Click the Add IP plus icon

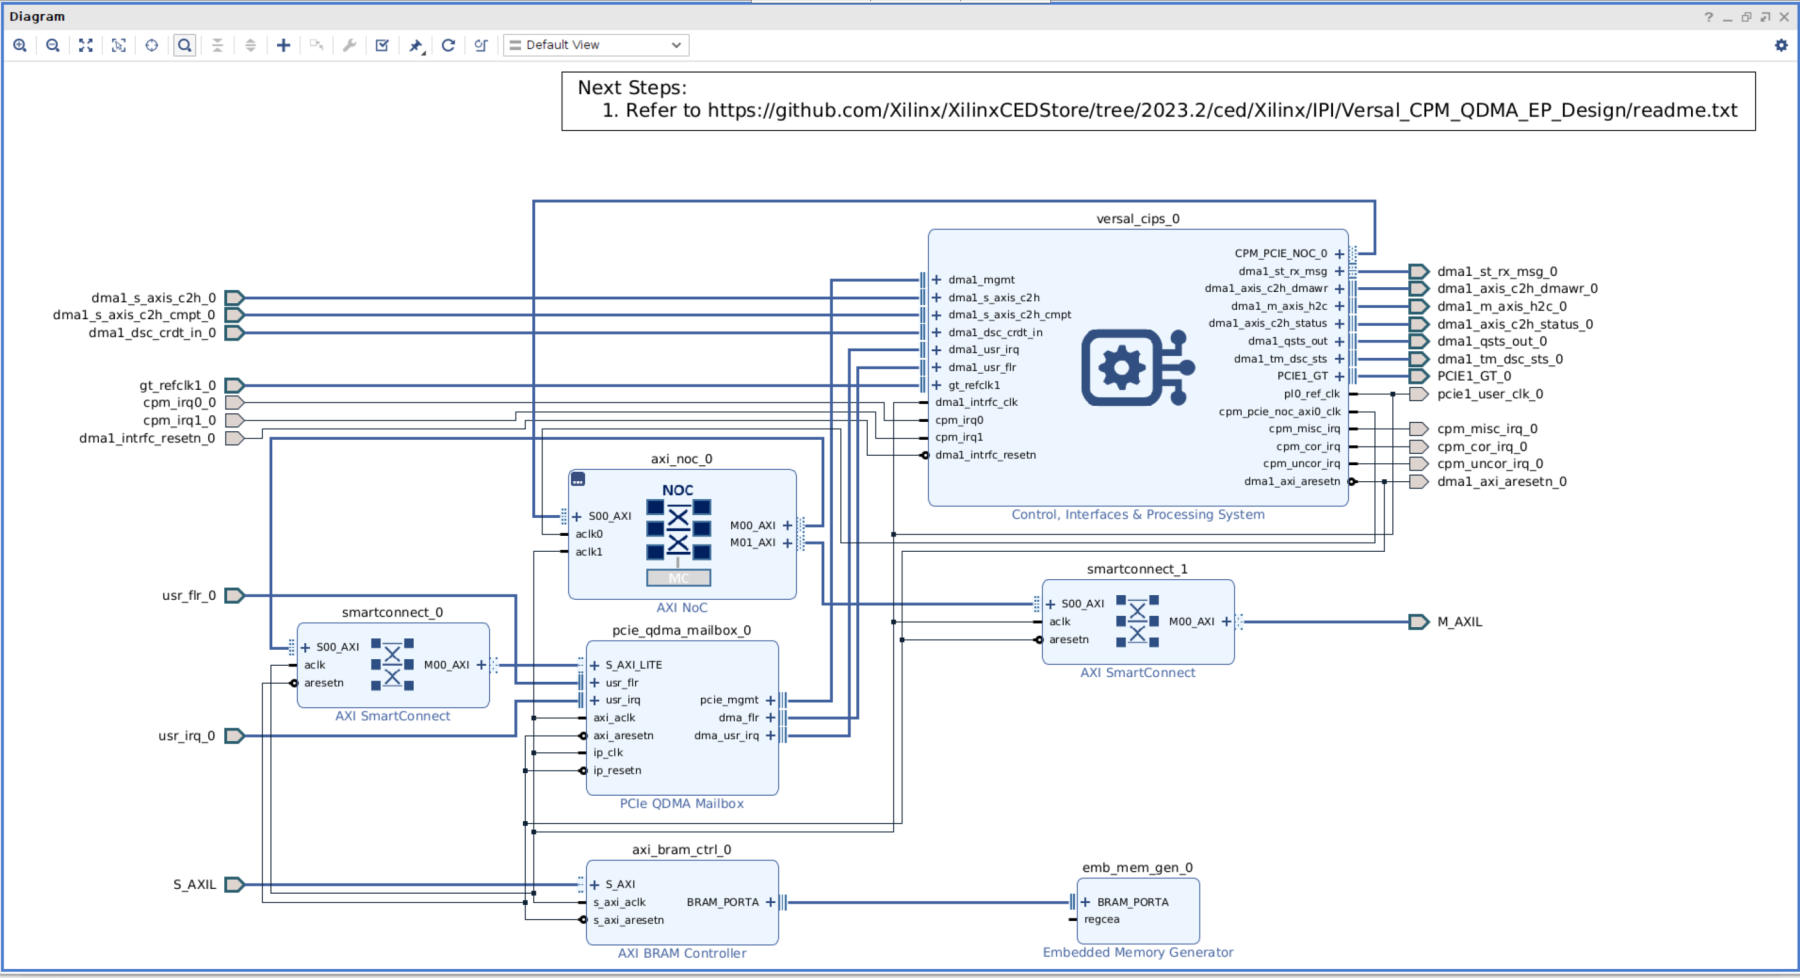point(283,45)
